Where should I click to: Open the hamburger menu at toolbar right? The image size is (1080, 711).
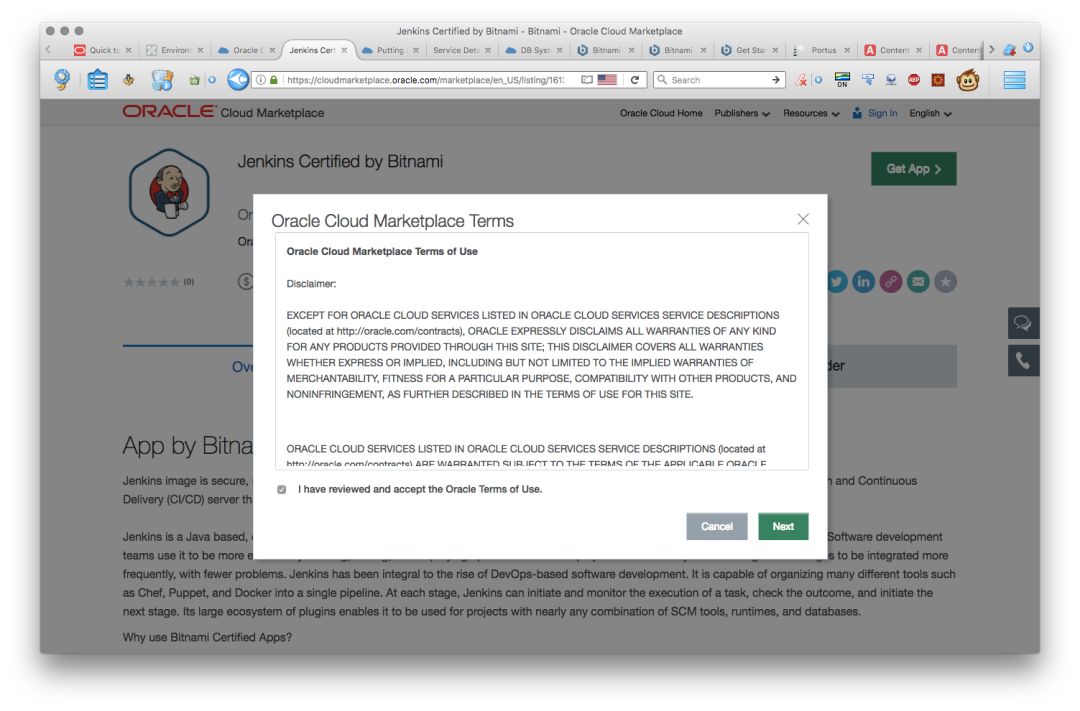click(x=1015, y=80)
